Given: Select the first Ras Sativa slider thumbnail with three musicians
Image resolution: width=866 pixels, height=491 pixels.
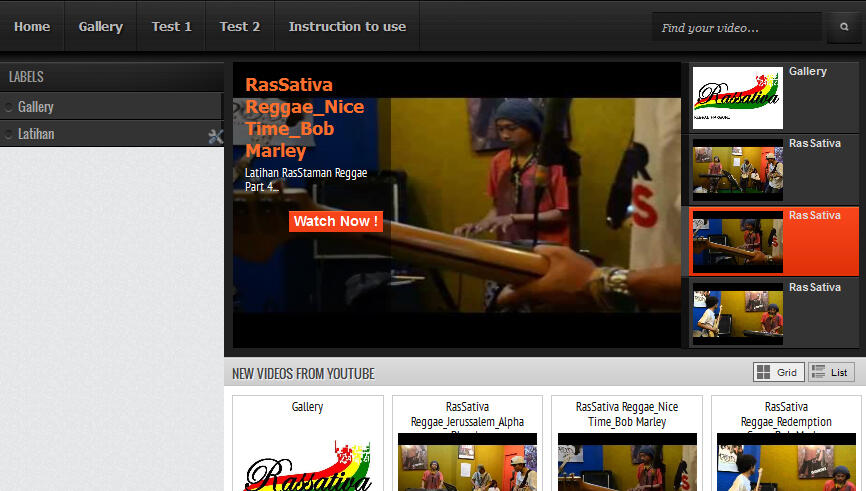Looking at the screenshot, I should [x=738, y=170].
